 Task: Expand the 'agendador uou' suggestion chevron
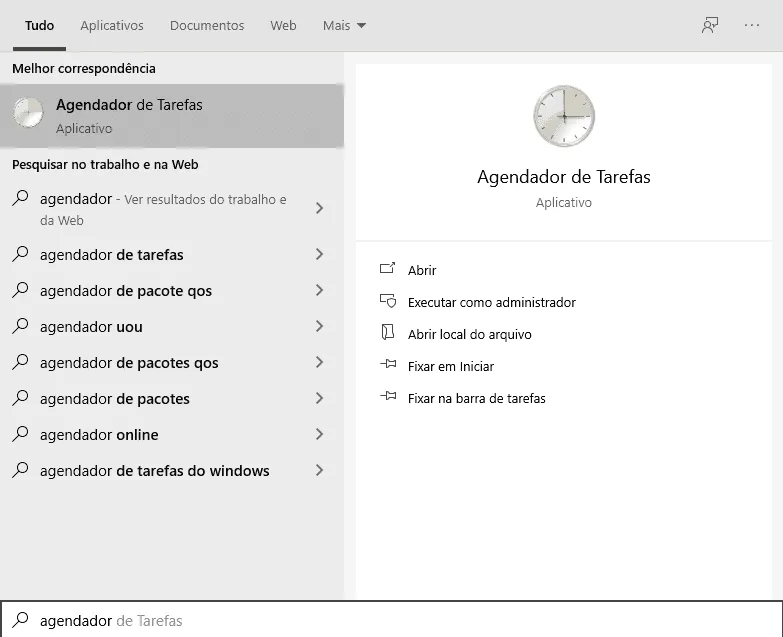320,326
